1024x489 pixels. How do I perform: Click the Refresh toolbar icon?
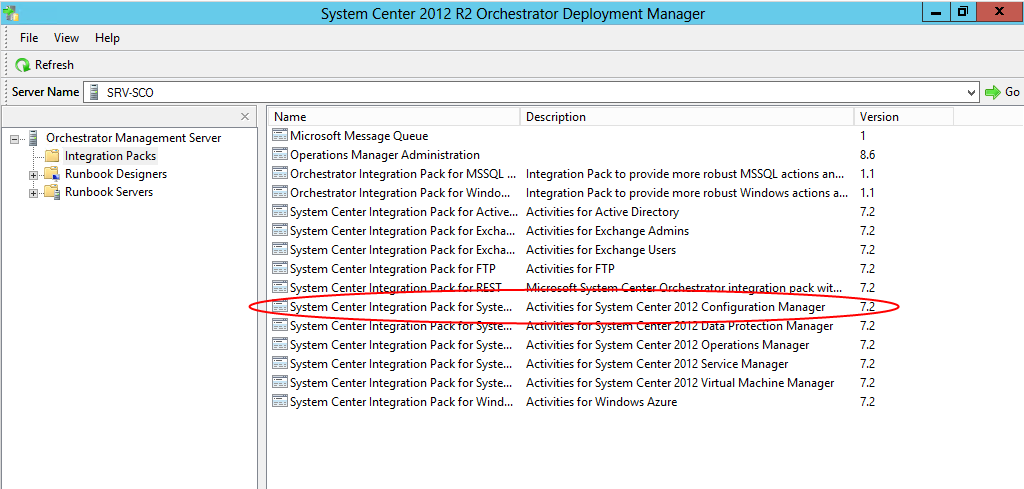[x=23, y=65]
